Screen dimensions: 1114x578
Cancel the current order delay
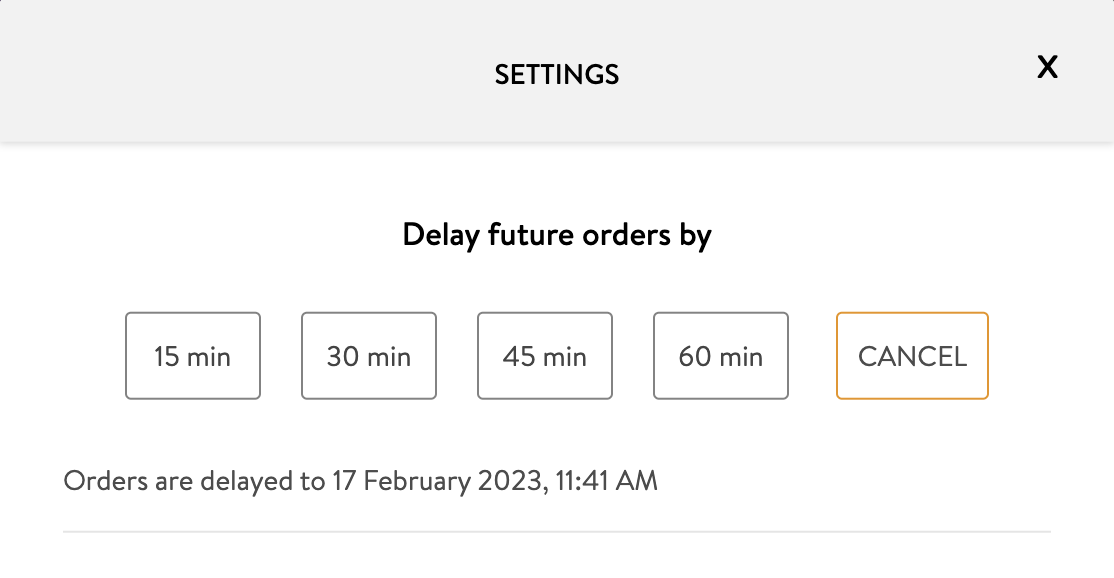tap(912, 356)
